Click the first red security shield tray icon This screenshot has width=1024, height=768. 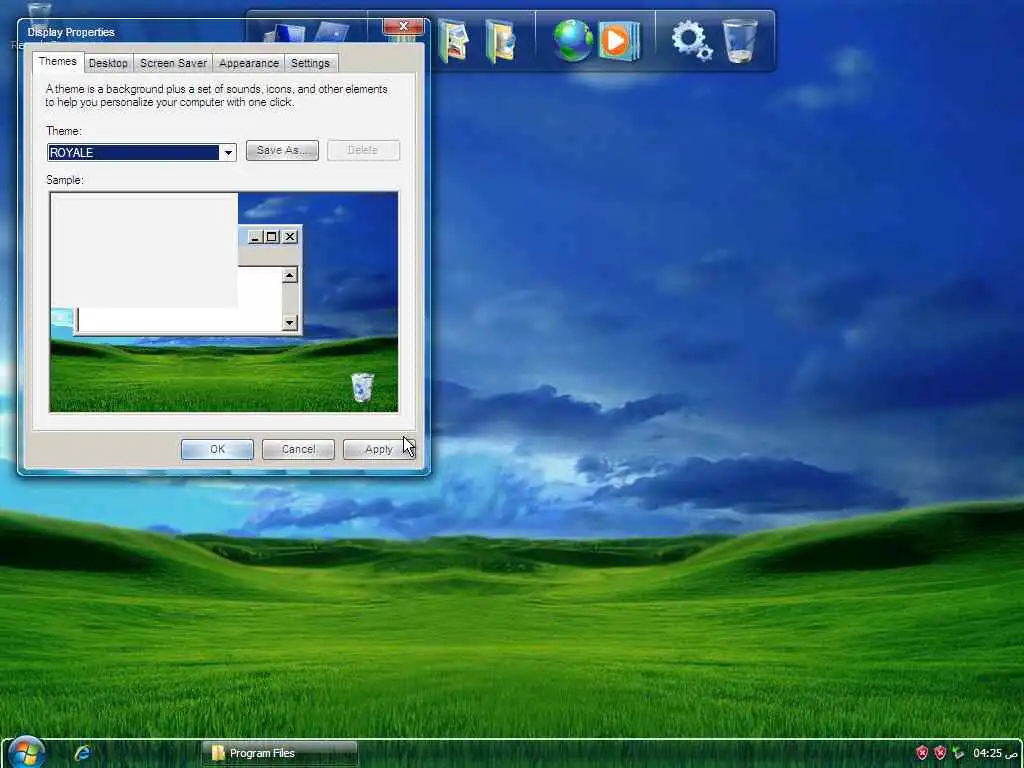921,753
